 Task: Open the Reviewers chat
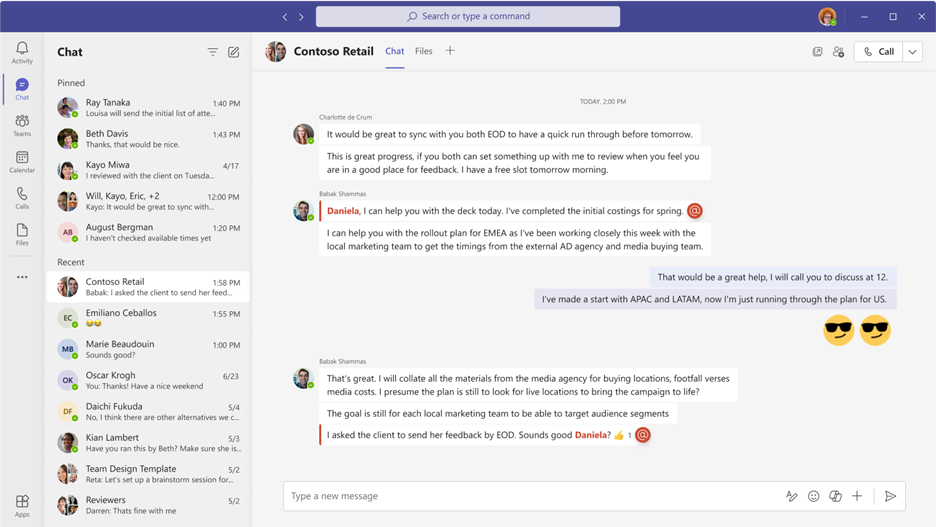[148, 505]
